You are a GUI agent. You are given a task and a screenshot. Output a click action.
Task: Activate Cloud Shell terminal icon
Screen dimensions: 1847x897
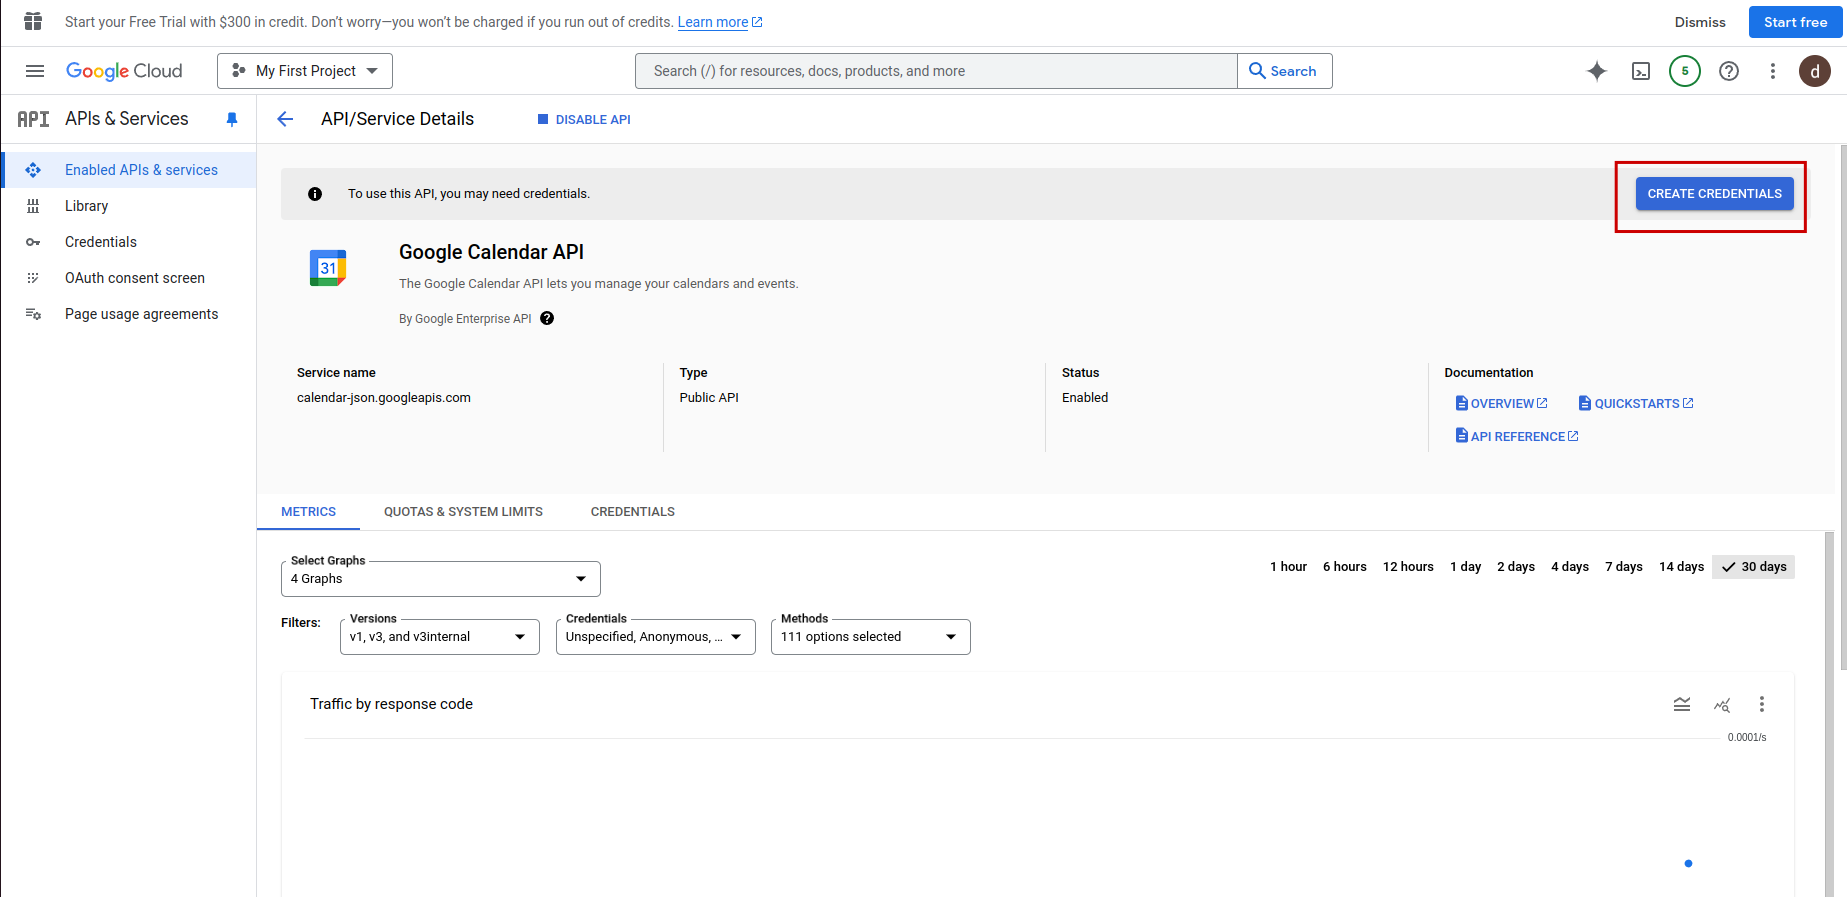1641,71
